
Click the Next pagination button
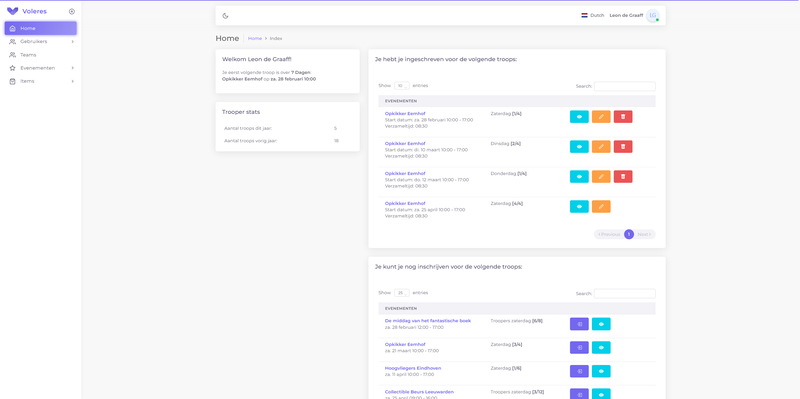coord(645,234)
